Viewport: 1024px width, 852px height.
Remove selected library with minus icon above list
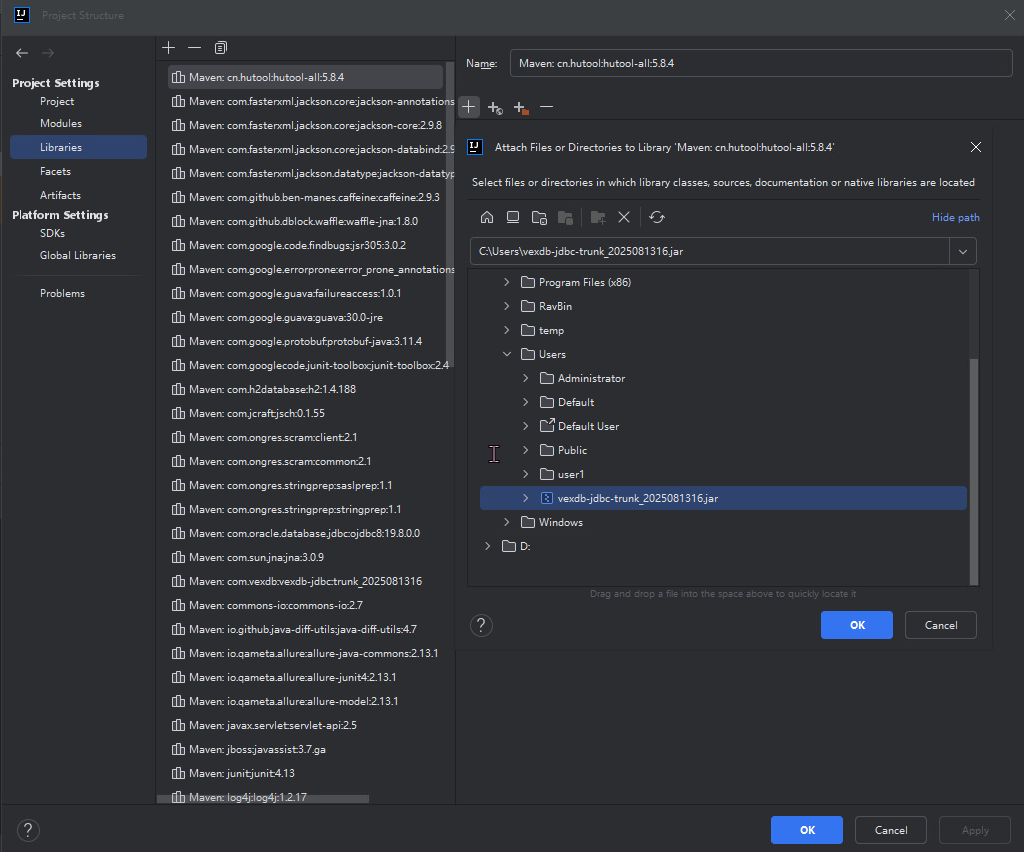tap(195, 48)
